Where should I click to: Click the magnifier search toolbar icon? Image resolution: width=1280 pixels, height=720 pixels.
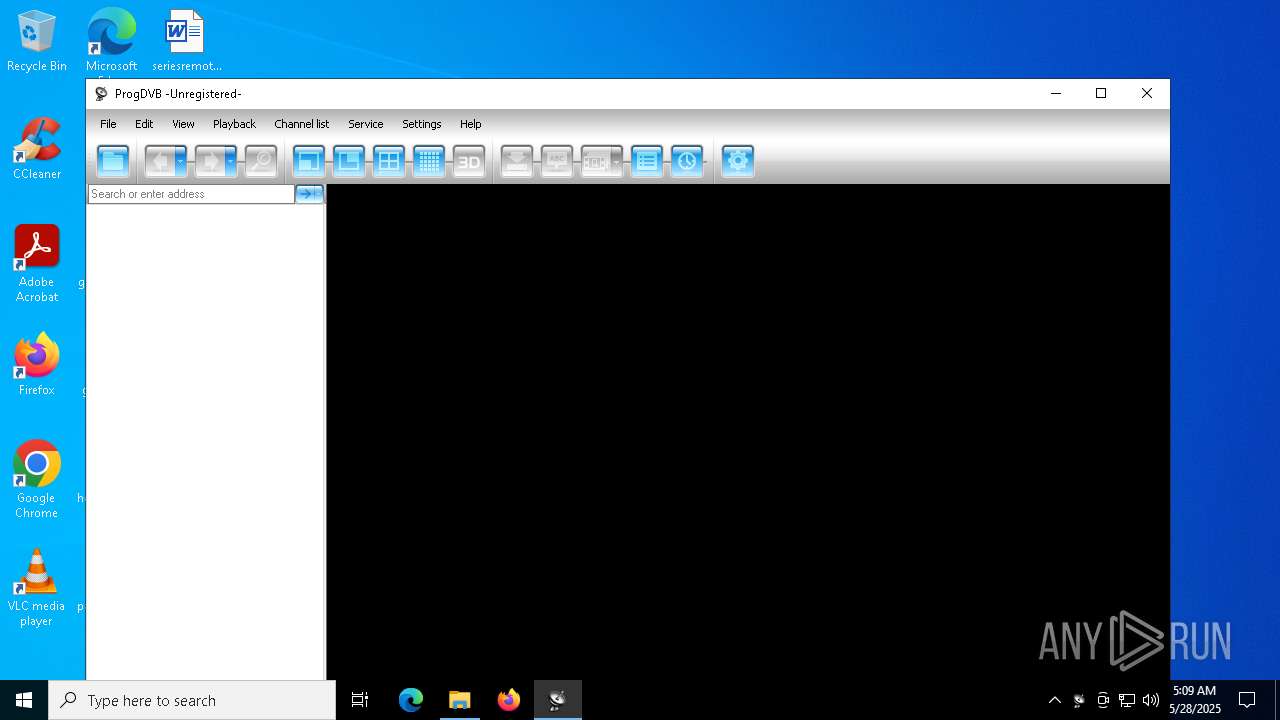(261, 161)
